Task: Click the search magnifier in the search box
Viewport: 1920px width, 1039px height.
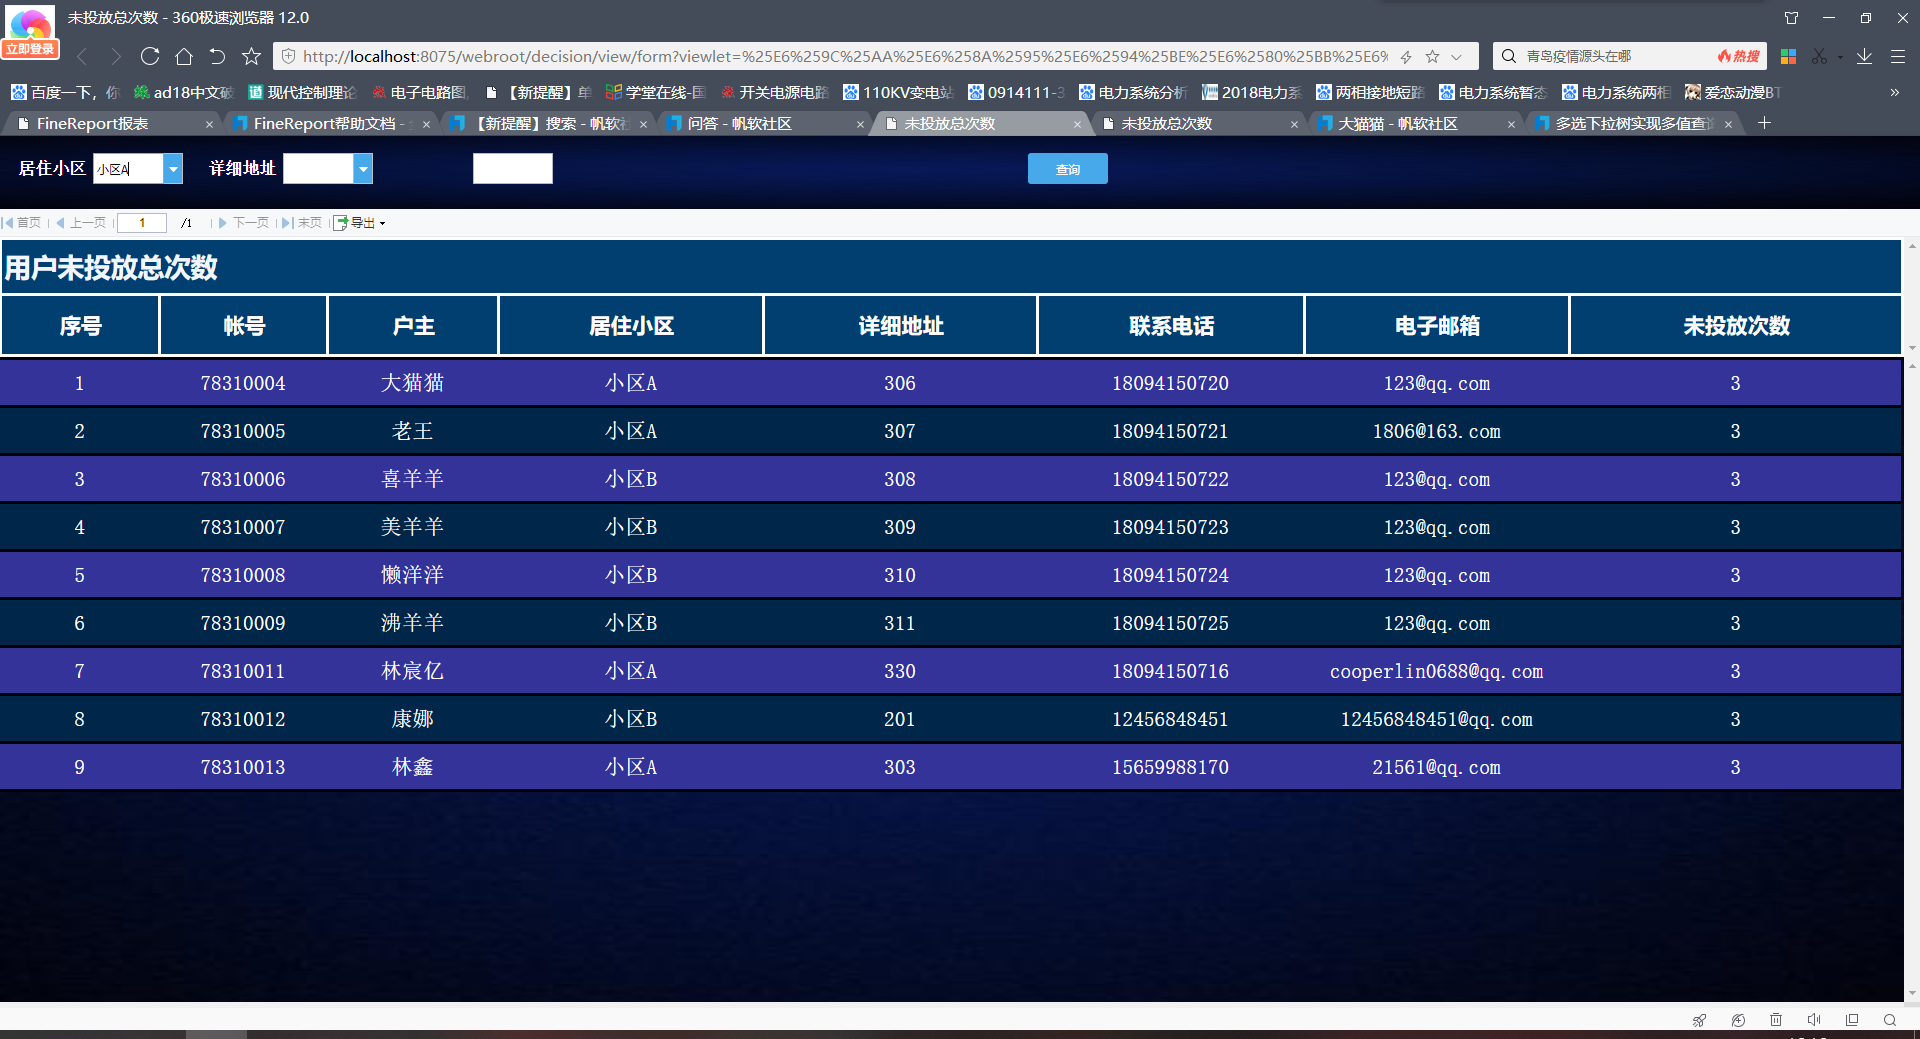Action: [1509, 56]
